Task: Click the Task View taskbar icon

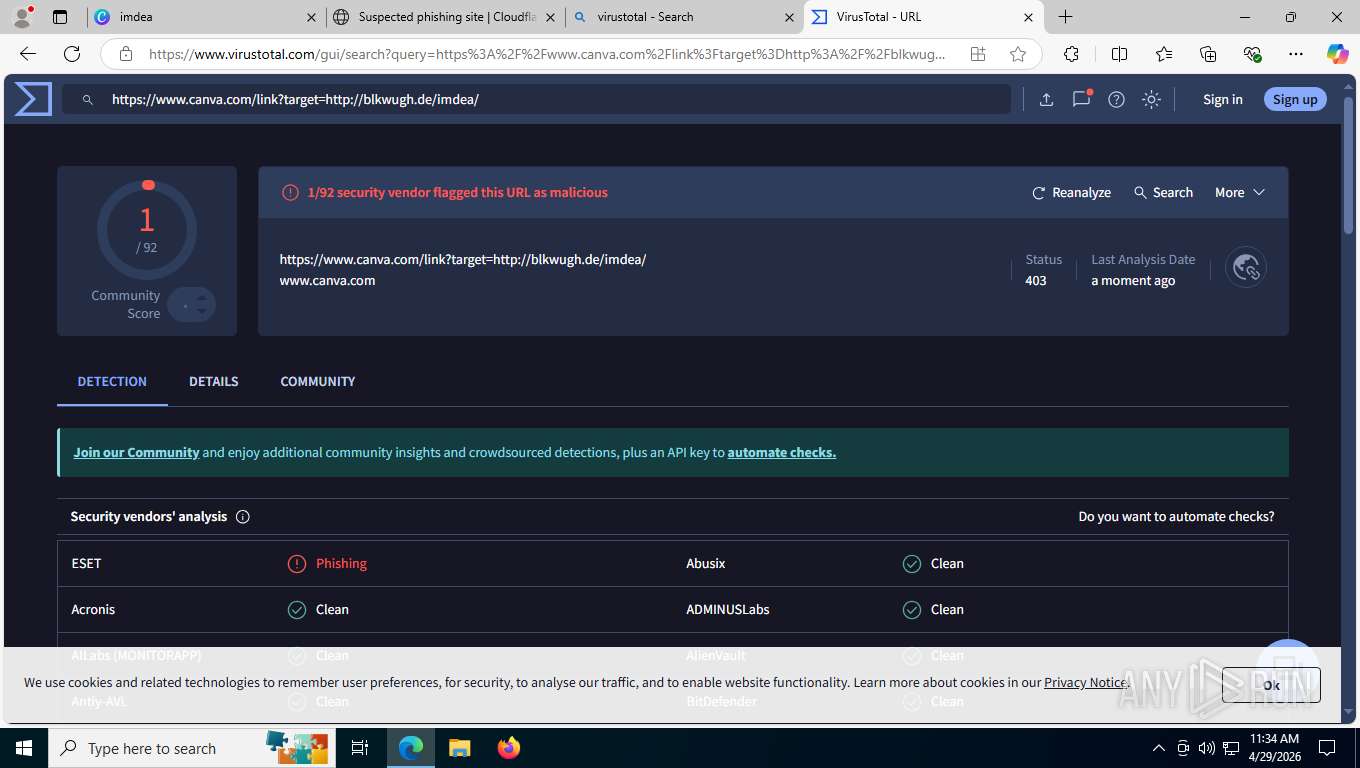Action: (360, 748)
